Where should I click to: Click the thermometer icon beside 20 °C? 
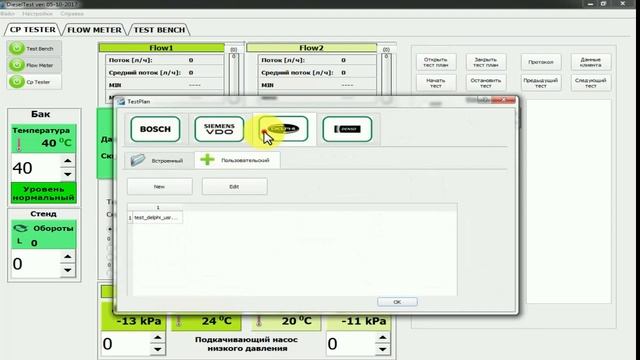[x=258, y=321]
